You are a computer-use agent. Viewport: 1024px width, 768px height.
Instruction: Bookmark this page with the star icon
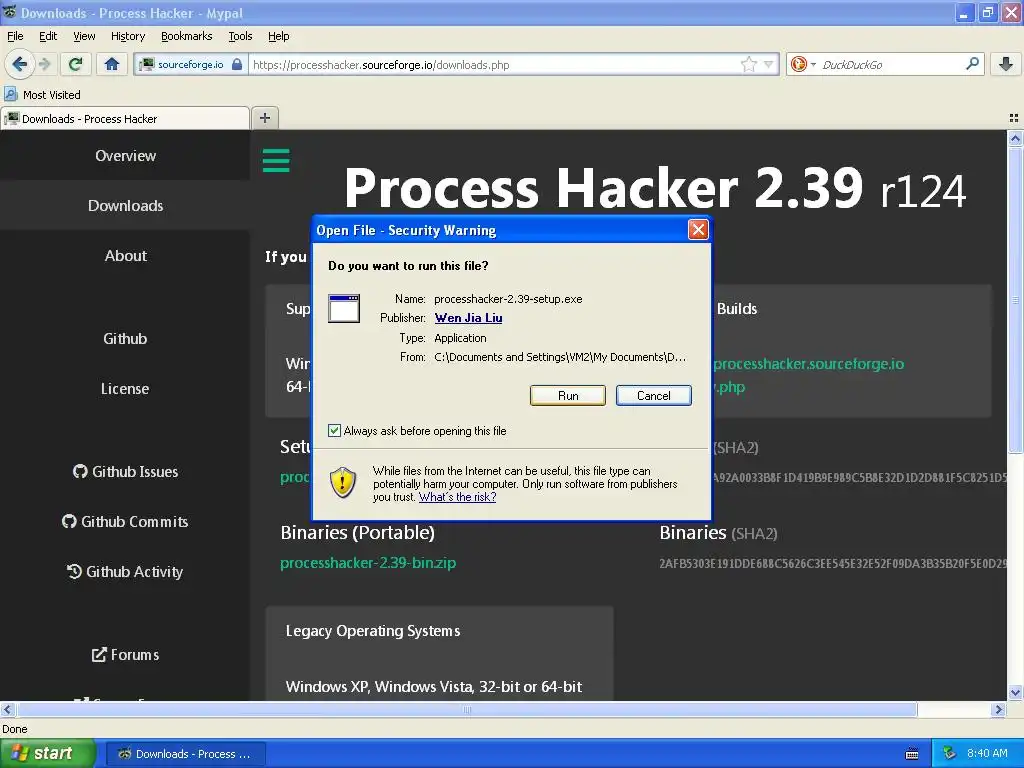tap(748, 64)
